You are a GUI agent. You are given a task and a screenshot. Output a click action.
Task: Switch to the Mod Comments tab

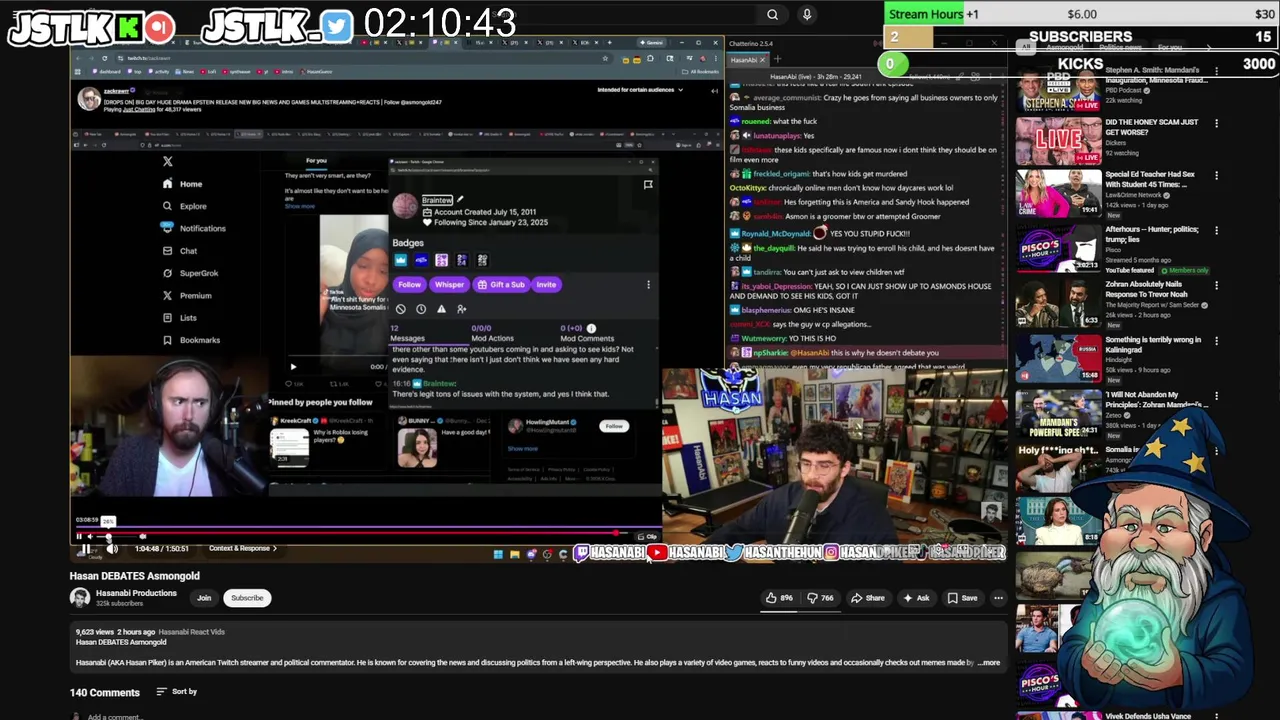coord(587,333)
